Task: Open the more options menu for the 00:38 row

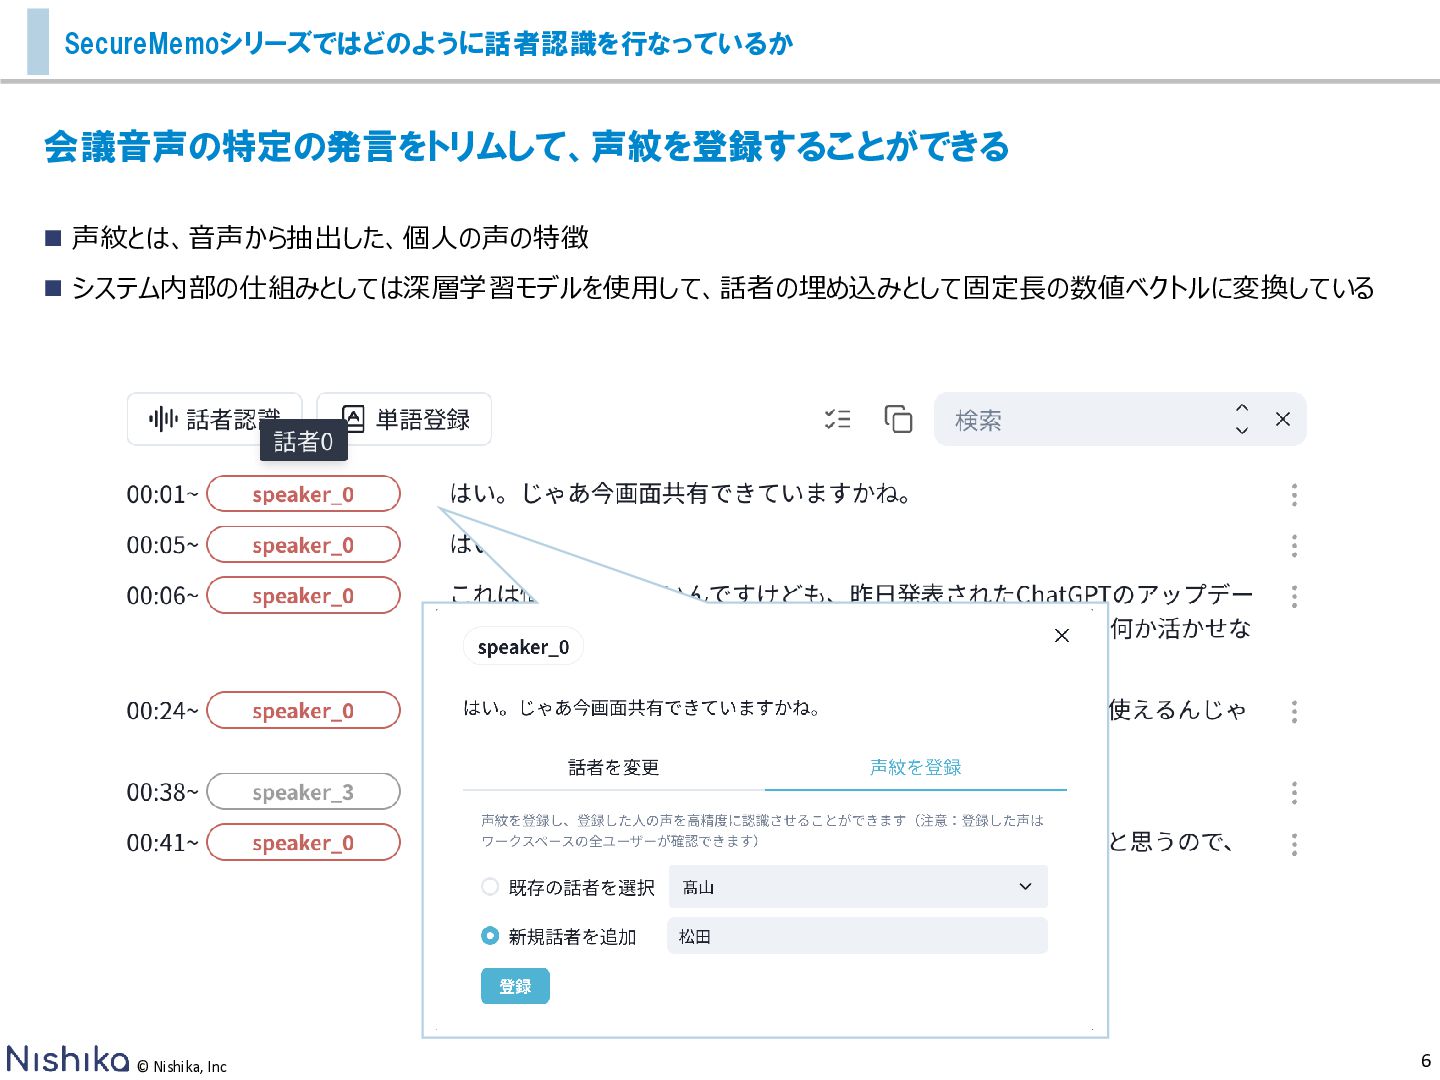Action: [x=1294, y=793]
